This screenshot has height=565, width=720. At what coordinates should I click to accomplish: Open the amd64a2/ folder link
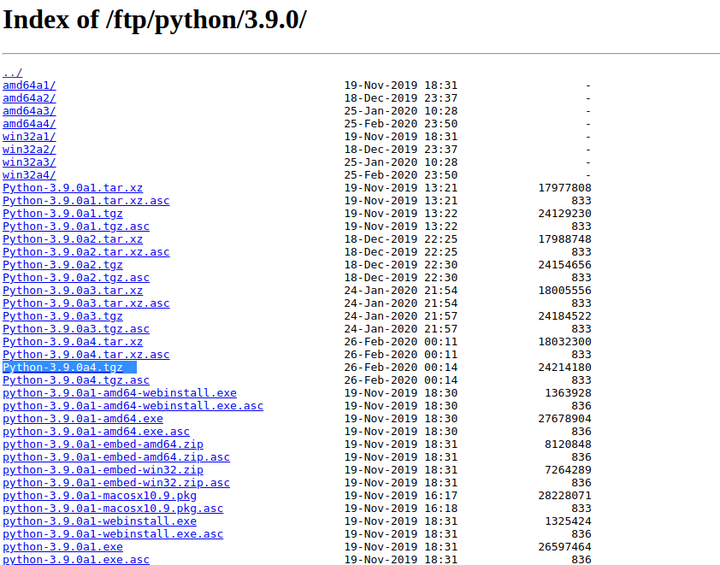(x=29, y=98)
